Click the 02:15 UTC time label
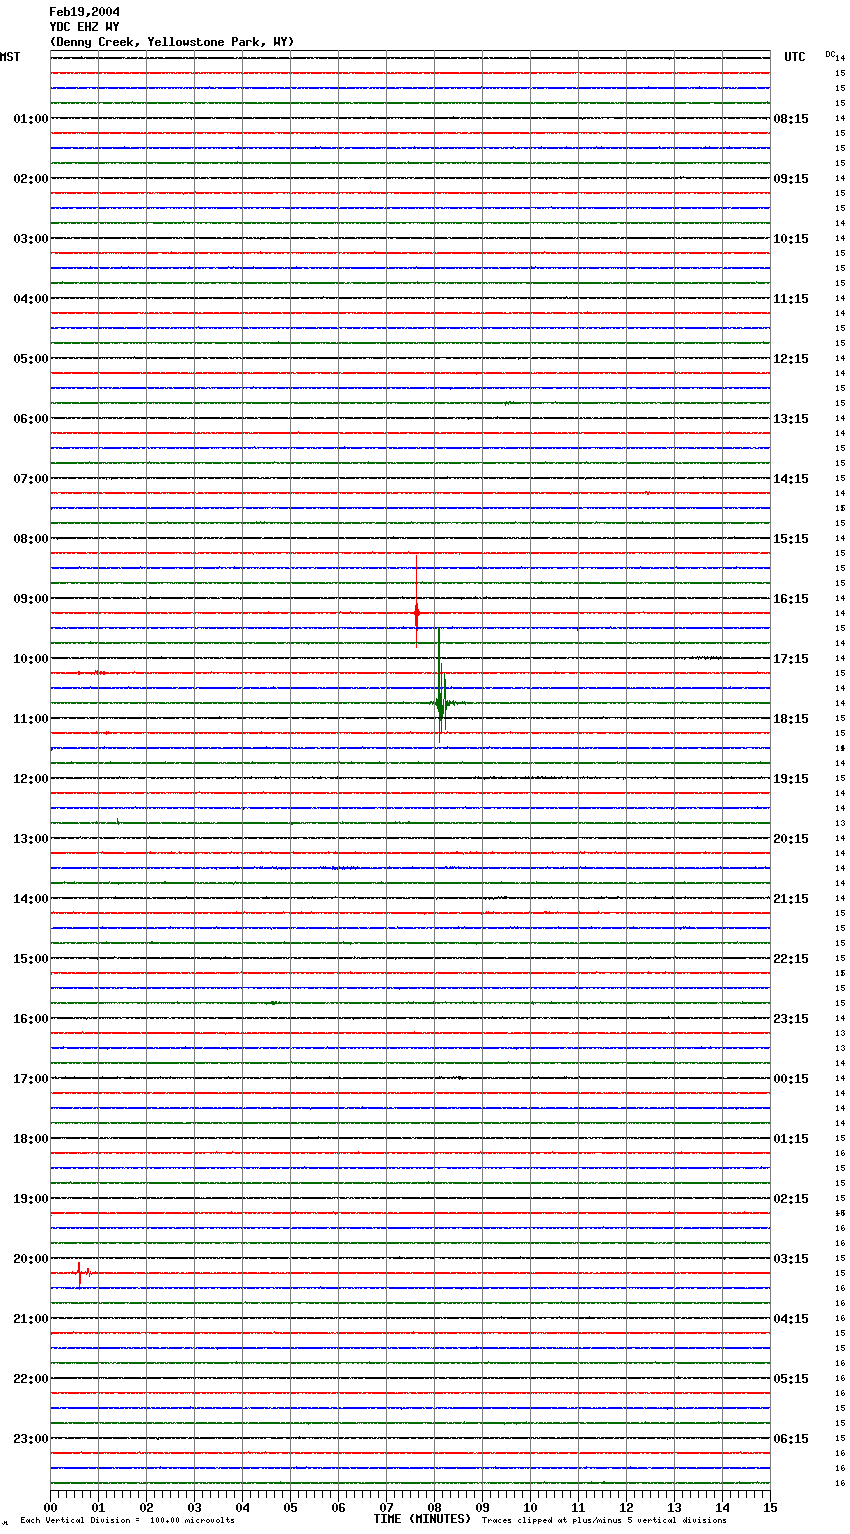The height and width of the screenshot is (1534, 850). [791, 1199]
